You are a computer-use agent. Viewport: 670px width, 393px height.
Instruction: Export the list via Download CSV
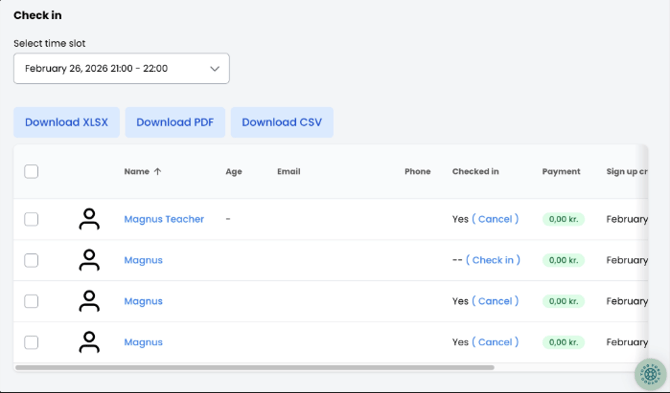point(282,122)
